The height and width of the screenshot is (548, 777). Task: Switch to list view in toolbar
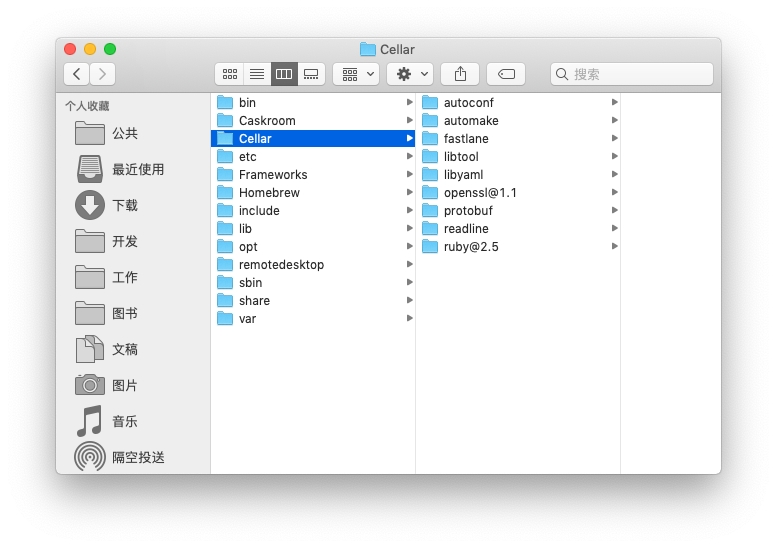point(257,74)
